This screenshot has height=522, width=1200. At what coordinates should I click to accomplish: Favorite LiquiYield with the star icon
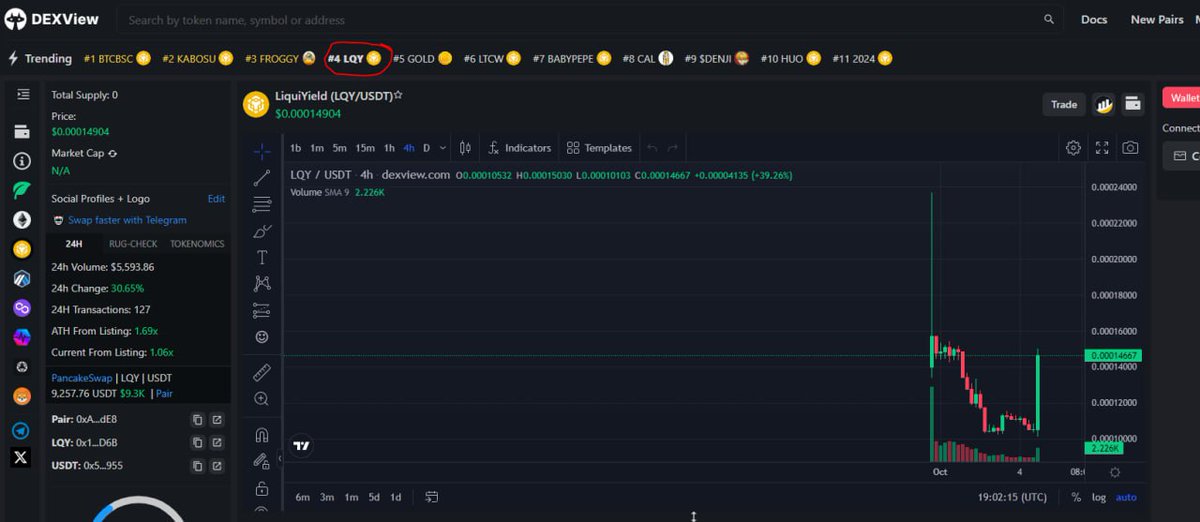coord(398,96)
